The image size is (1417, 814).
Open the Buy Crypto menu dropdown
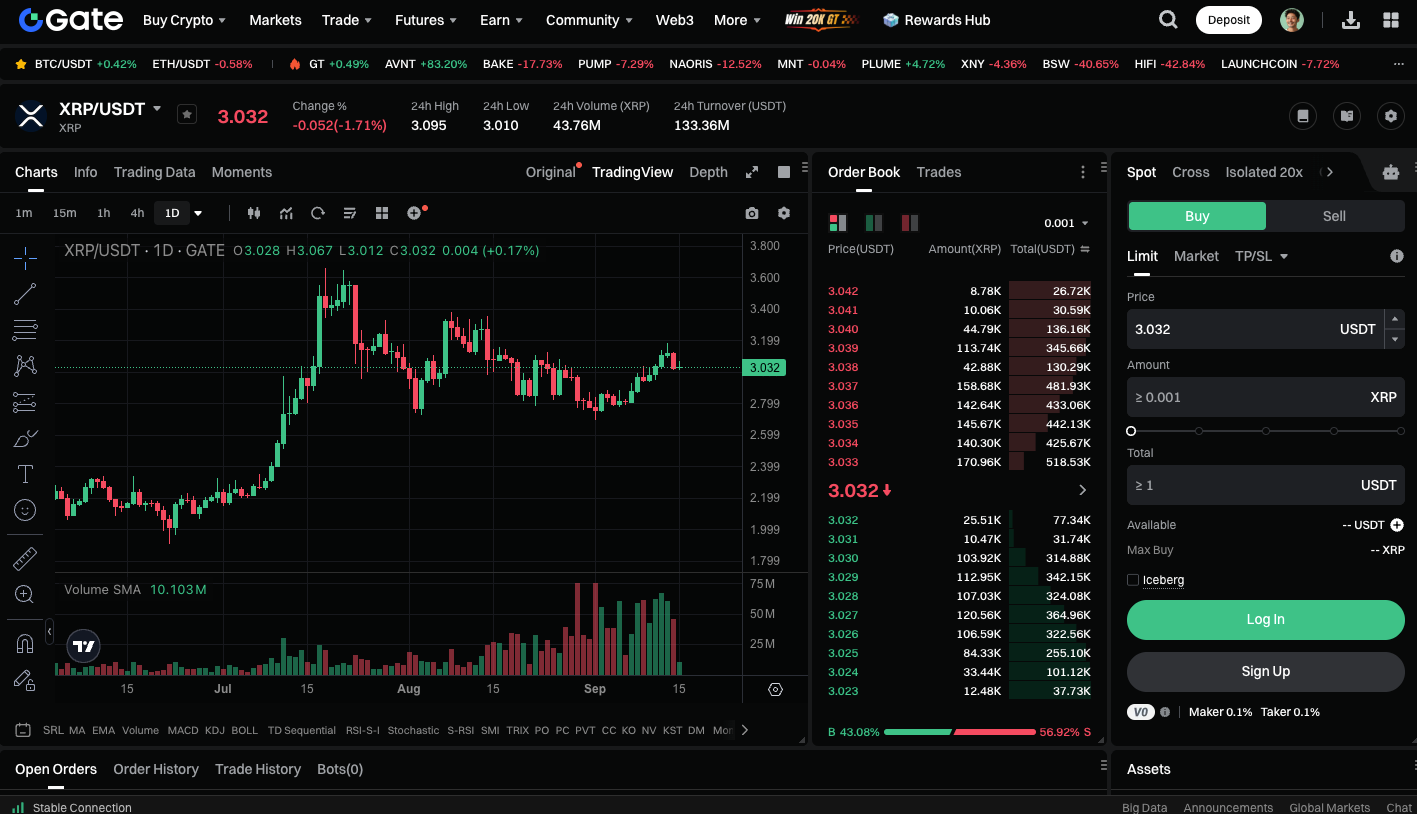click(x=184, y=20)
